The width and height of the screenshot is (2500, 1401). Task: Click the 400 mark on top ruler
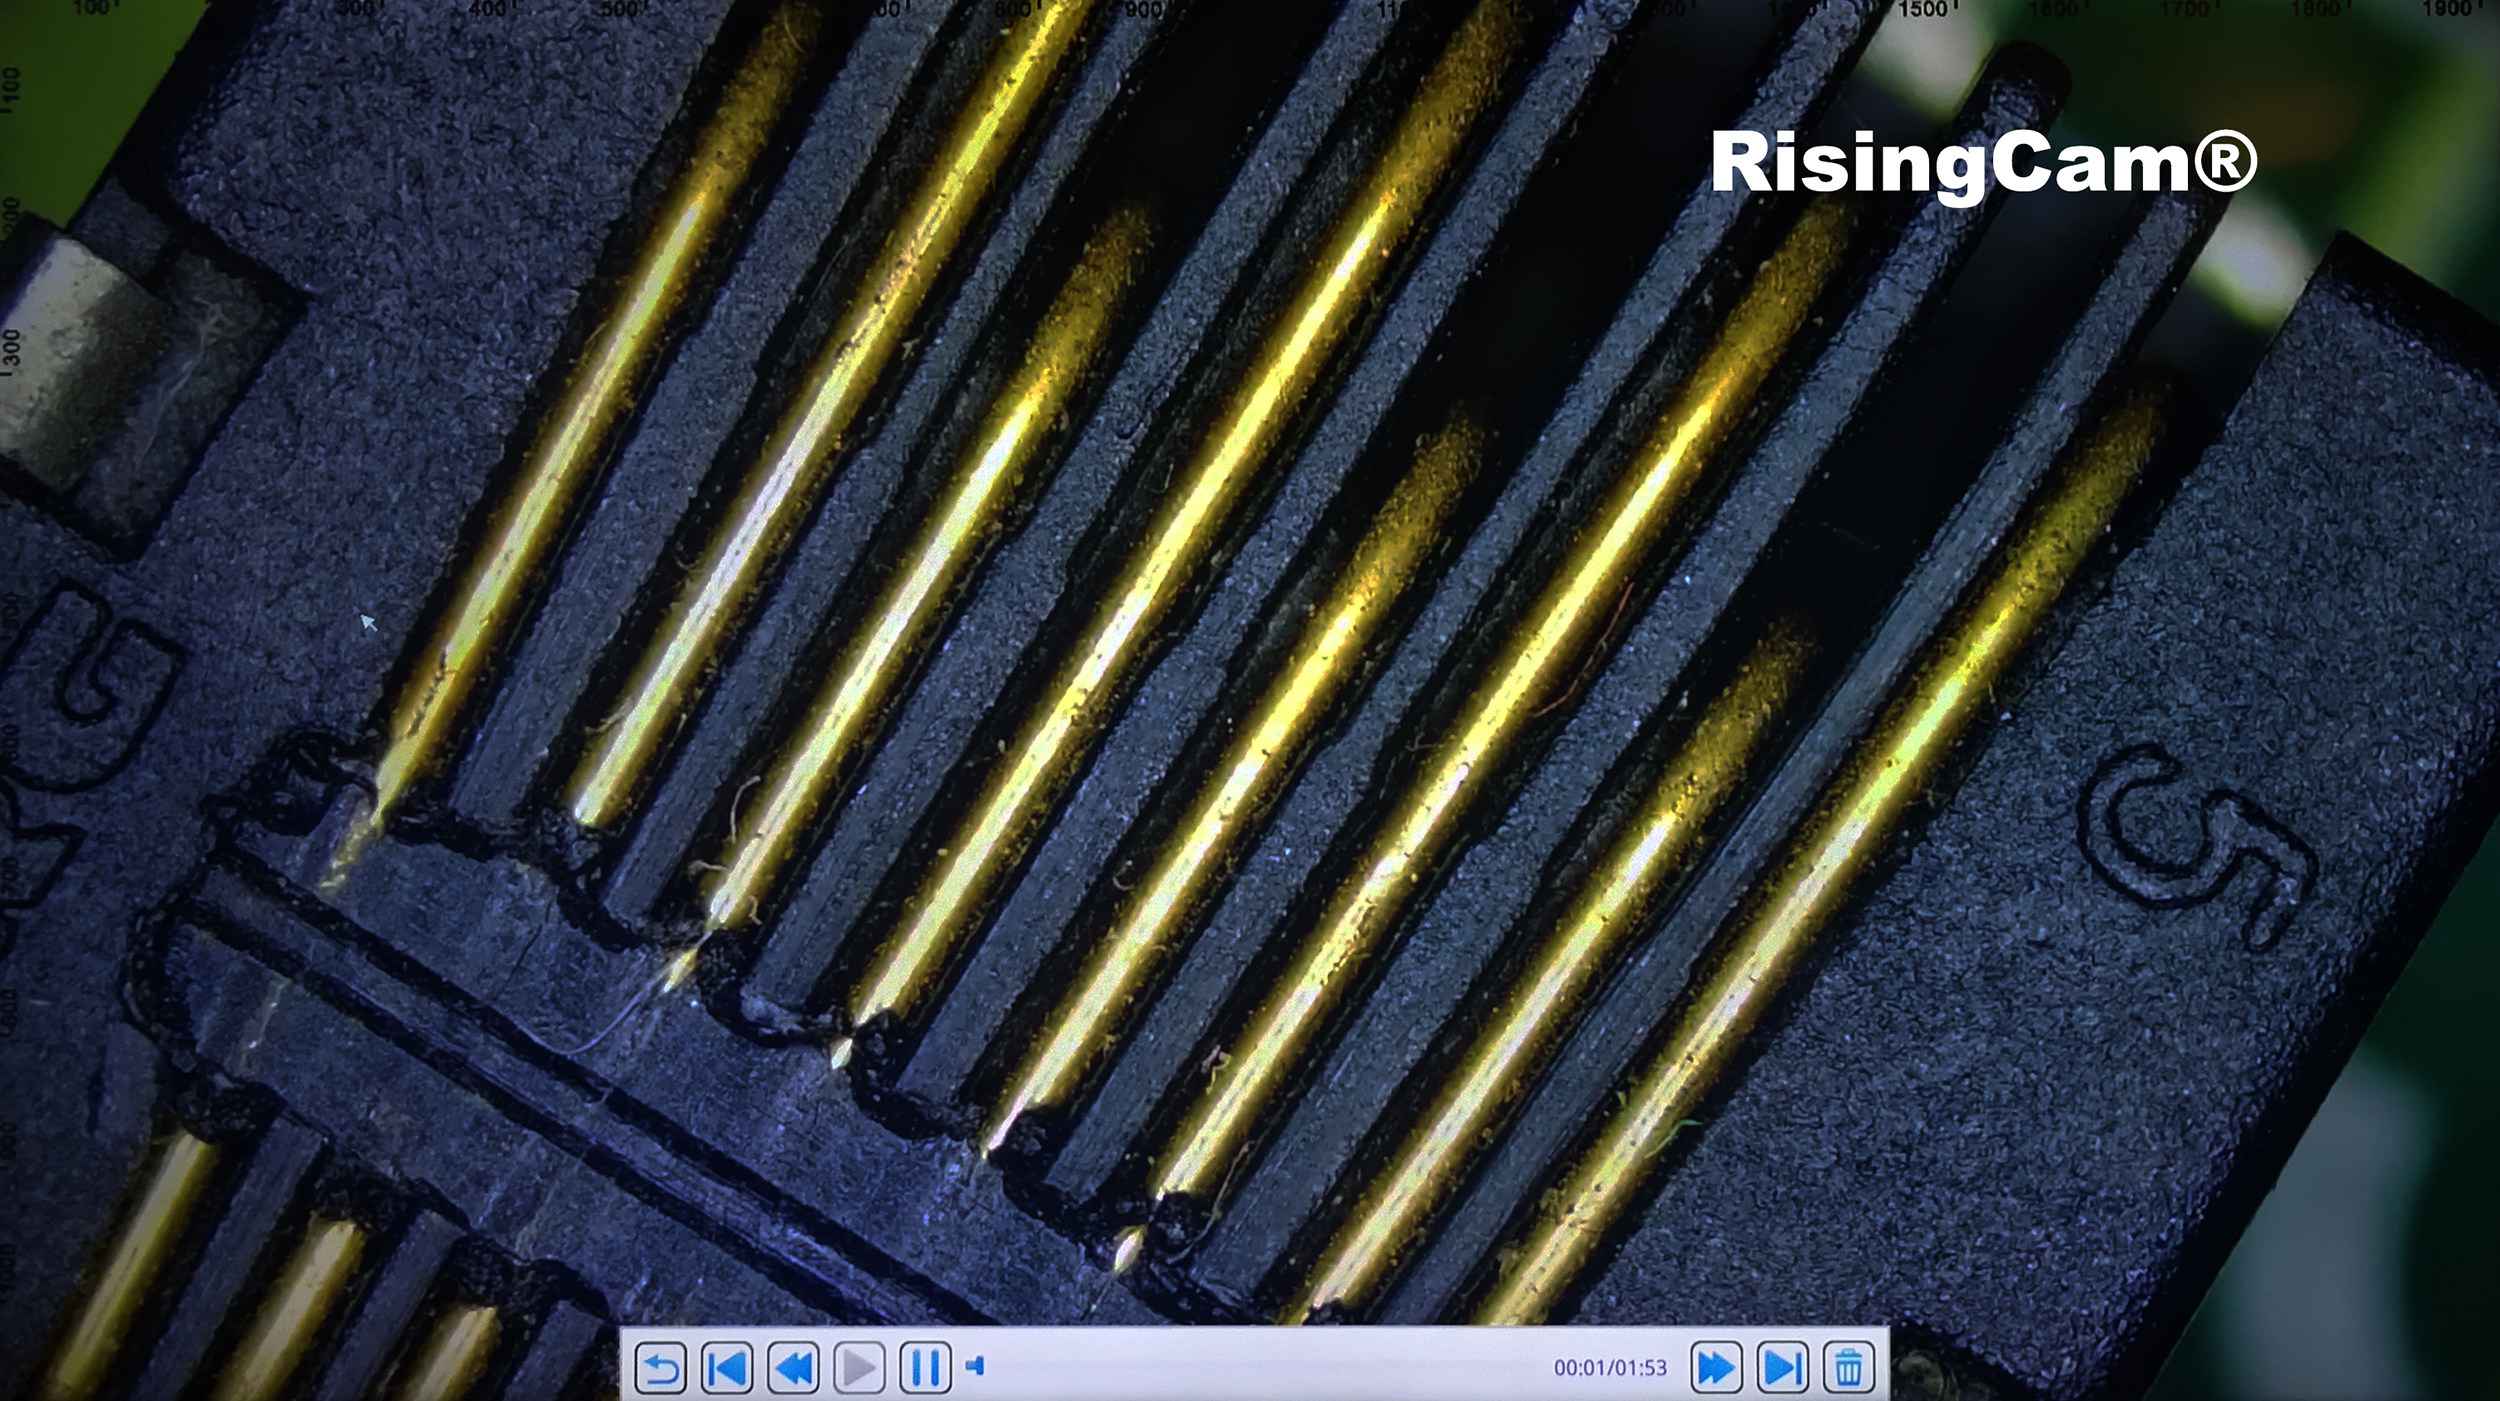click(489, 10)
